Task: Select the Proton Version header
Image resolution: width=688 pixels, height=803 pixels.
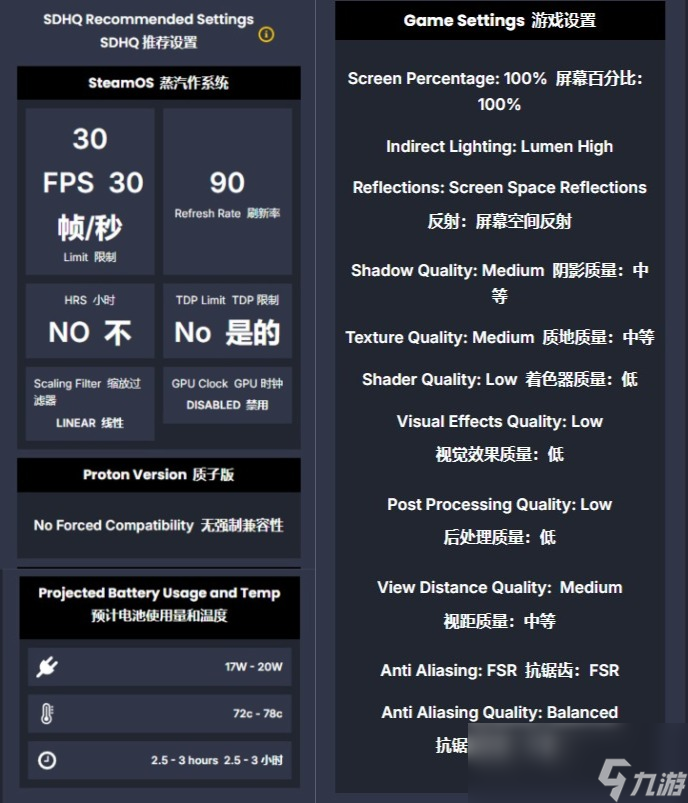Action: (x=158, y=474)
